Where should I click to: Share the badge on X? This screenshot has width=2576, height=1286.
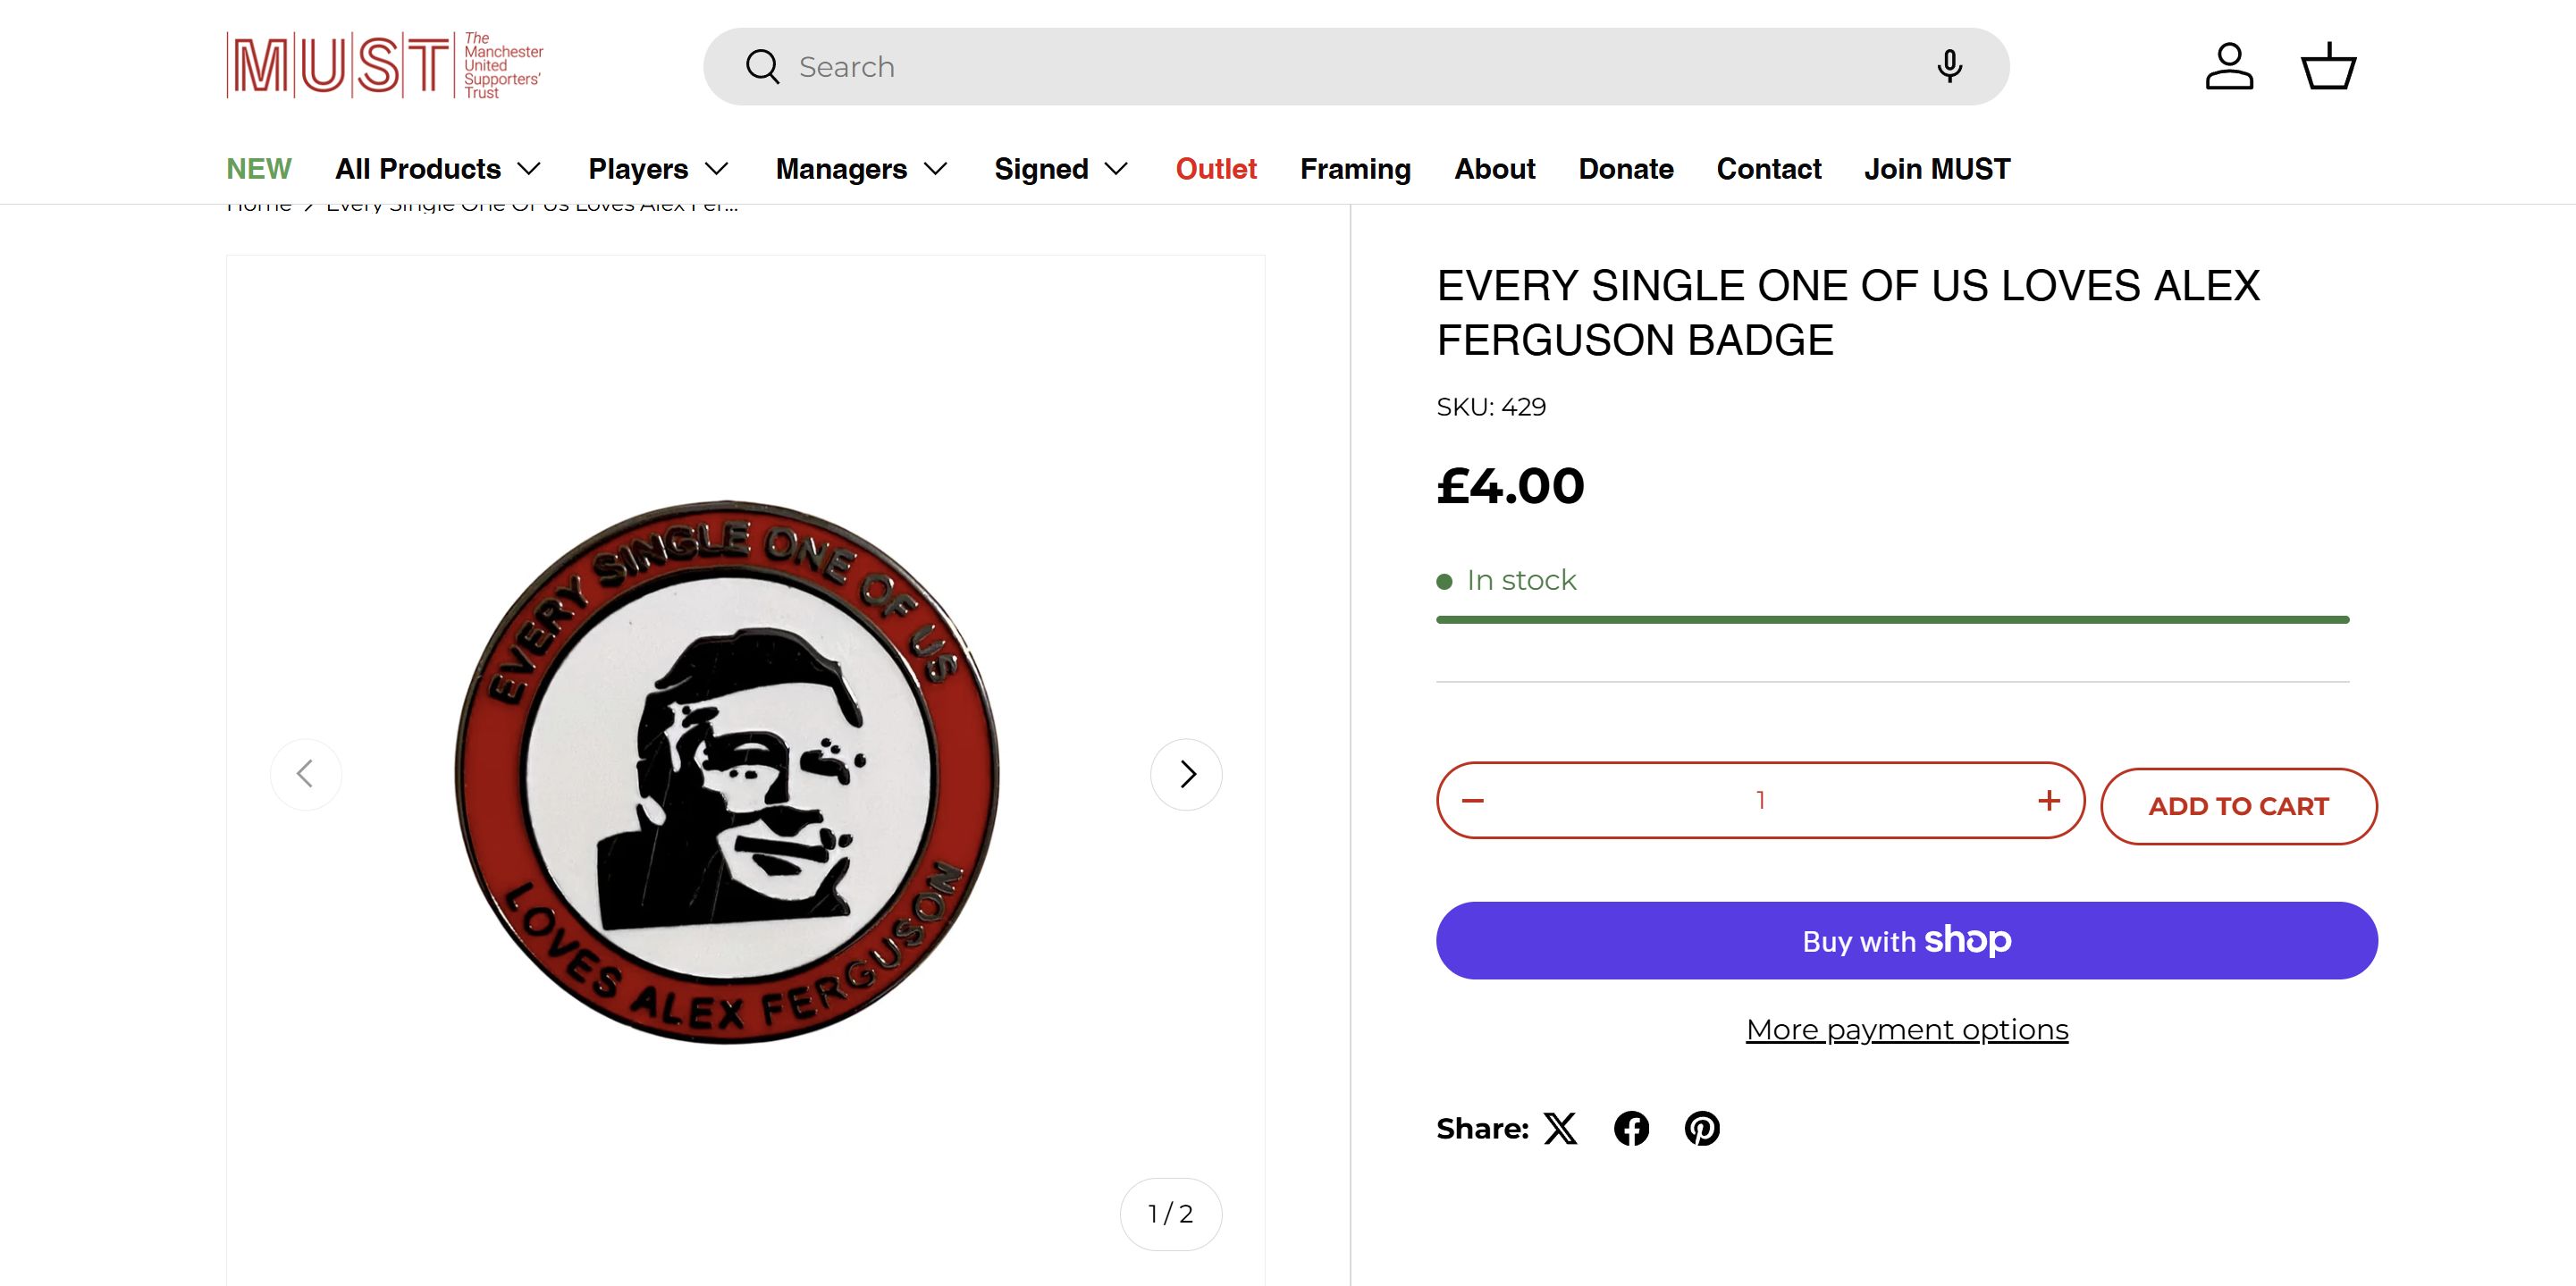pos(1560,1129)
